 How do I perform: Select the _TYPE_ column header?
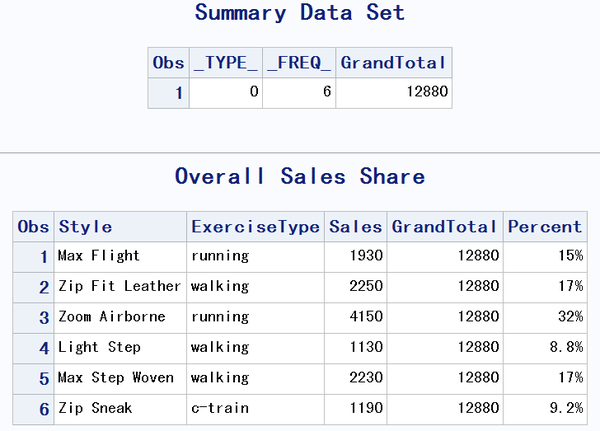pos(225,62)
